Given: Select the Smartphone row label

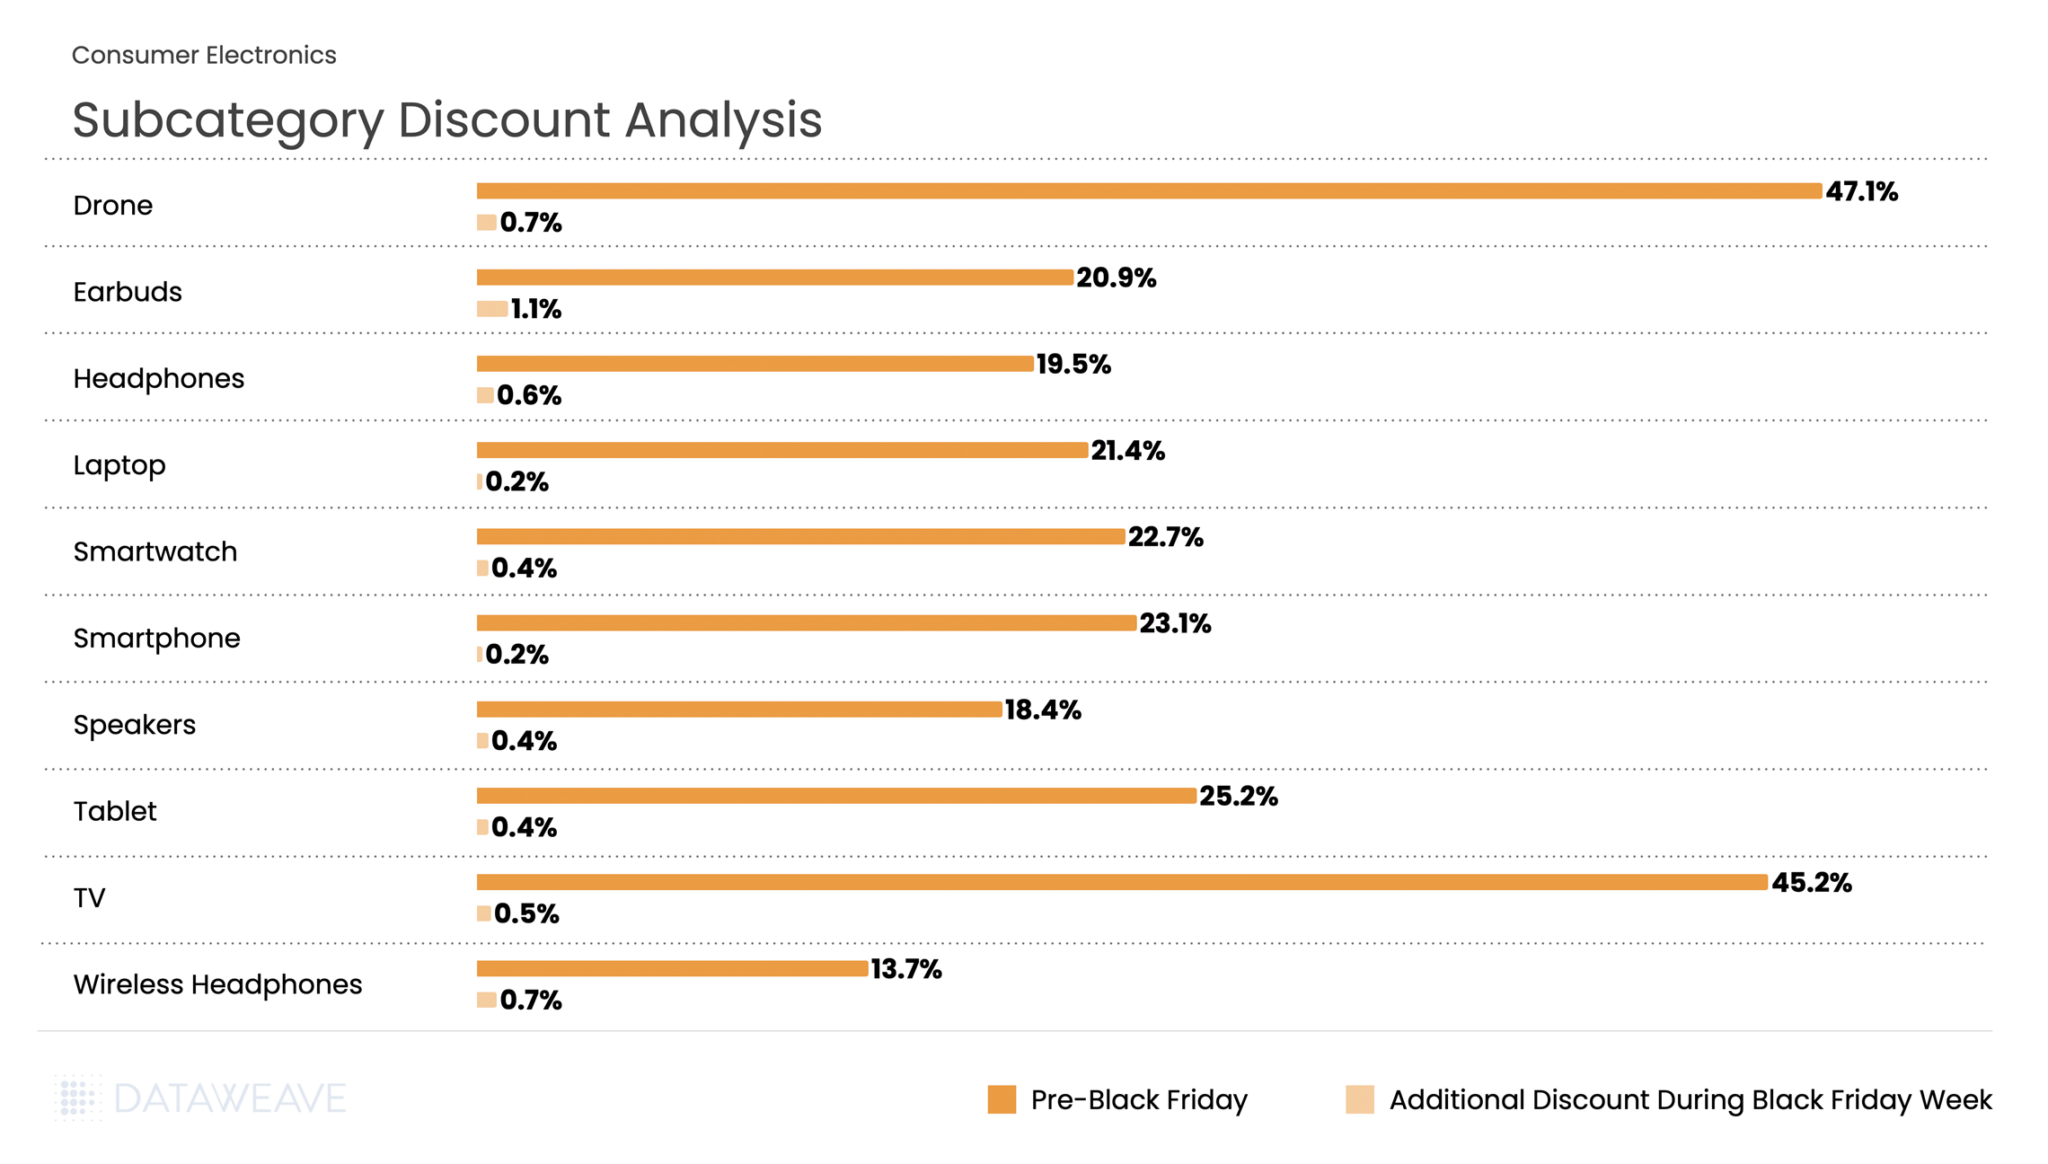Looking at the screenshot, I should point(157,638).
